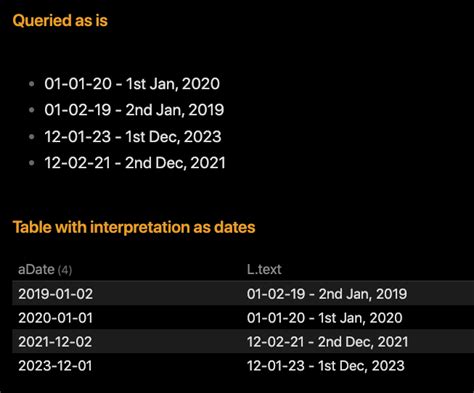Click table cell '12-02-21 - 2nd Dec, 2021'
This screenshot has width=474, height=393.
(328, 342)
